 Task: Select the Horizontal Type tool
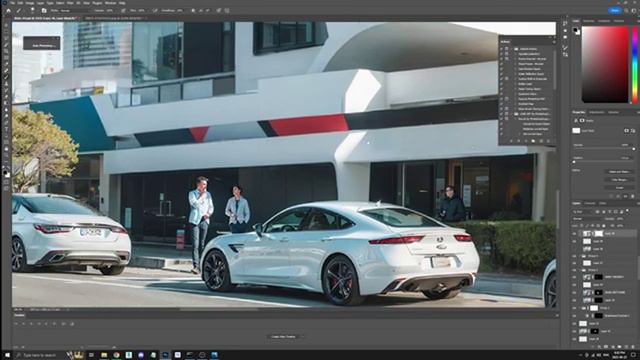[6, 129]
